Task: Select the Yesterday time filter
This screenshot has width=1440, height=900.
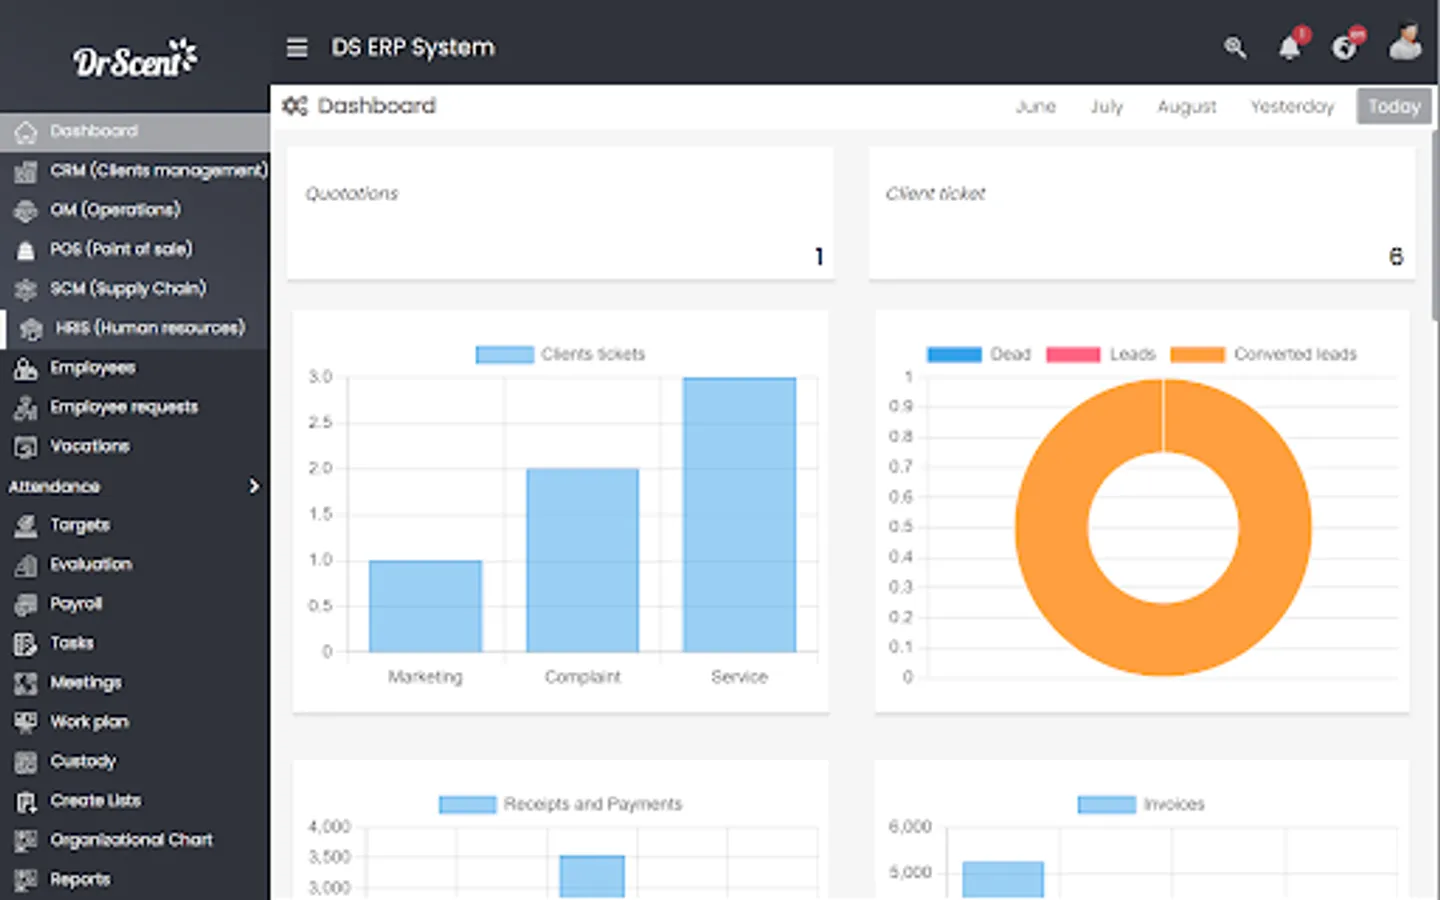Action: (x=1292, y=106)
